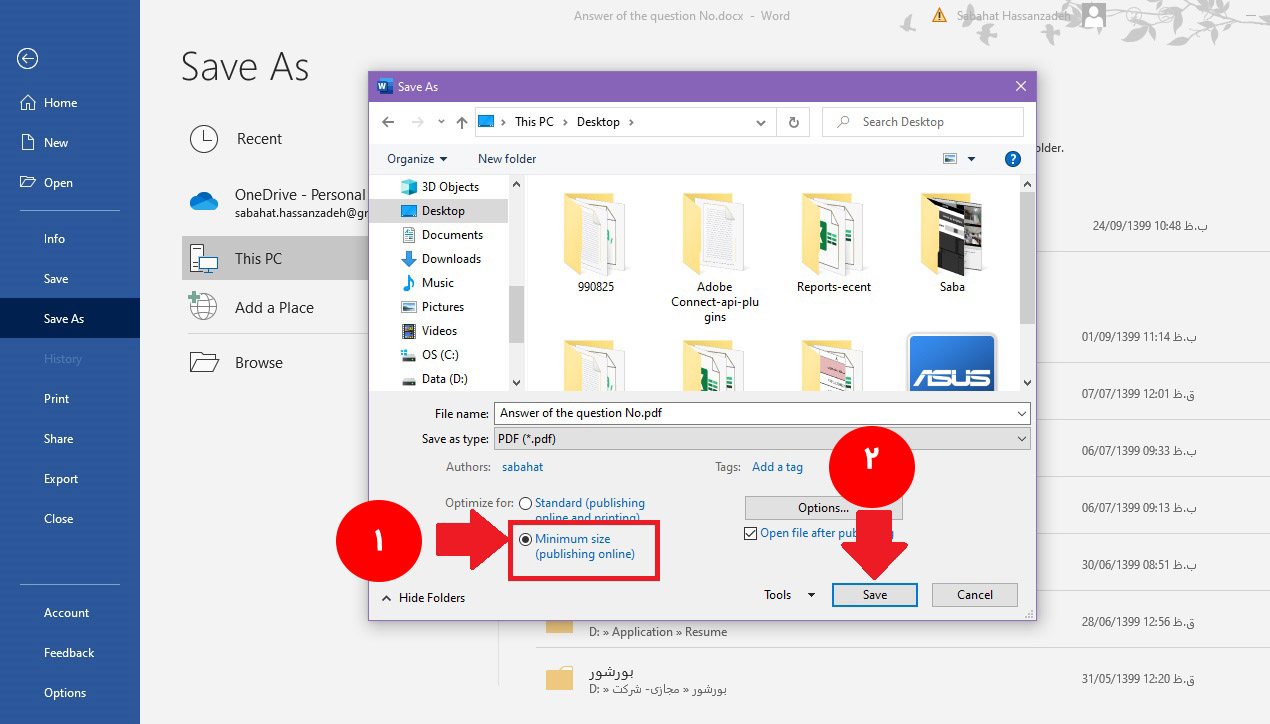Viewport: 1270px width, 724px height.
Task: Refresh the Desktop folder listing
Action: click(x=793, y=122)
